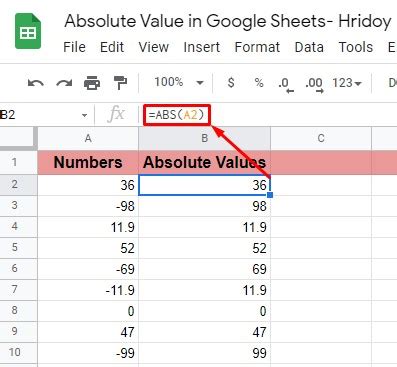Select row 5 header
This screenshot has width=397, height=367.
tap(19, 248)
